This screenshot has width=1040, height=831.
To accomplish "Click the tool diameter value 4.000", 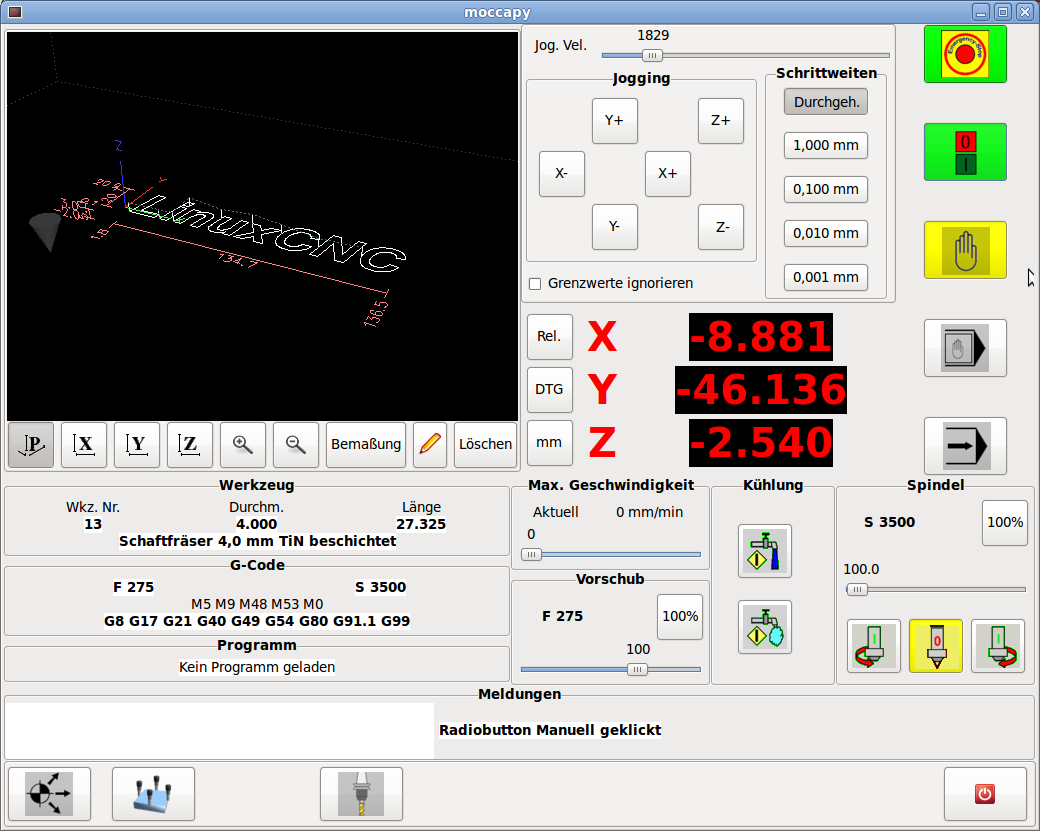I will tap(257, 525).
